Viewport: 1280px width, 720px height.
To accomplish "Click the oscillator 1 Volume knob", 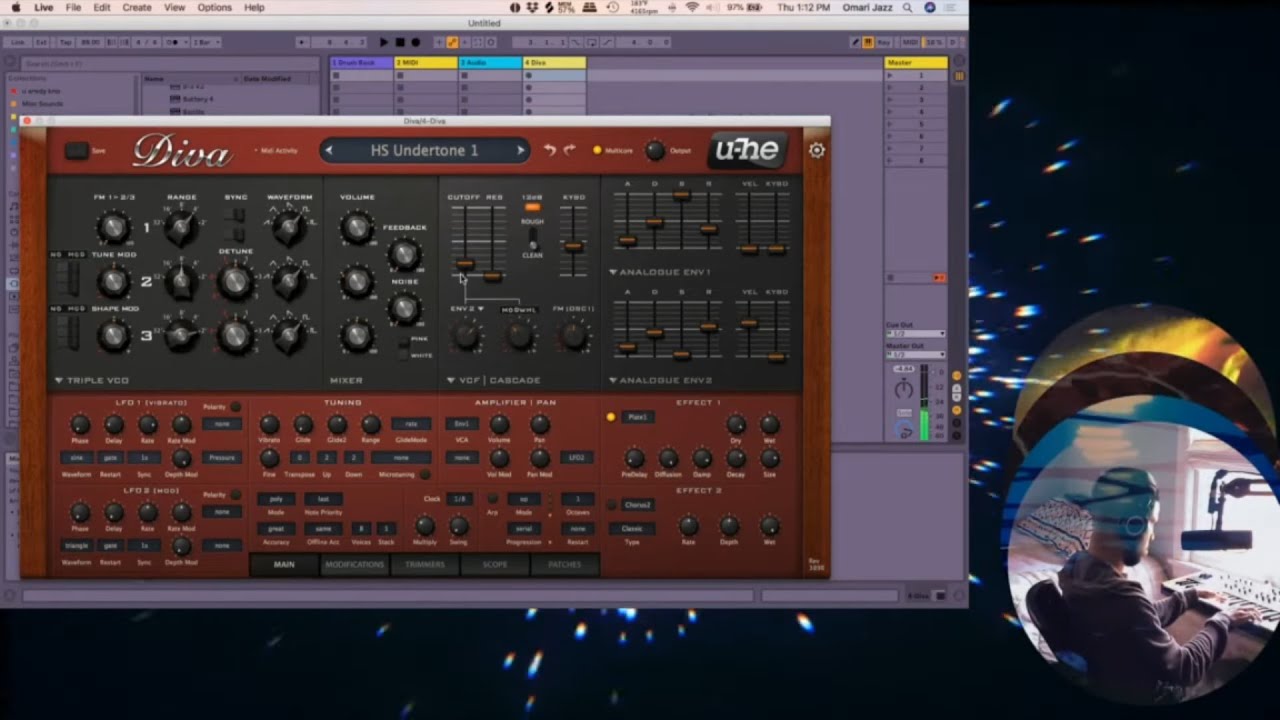I will pyautogui.click(x=357, y=228).
